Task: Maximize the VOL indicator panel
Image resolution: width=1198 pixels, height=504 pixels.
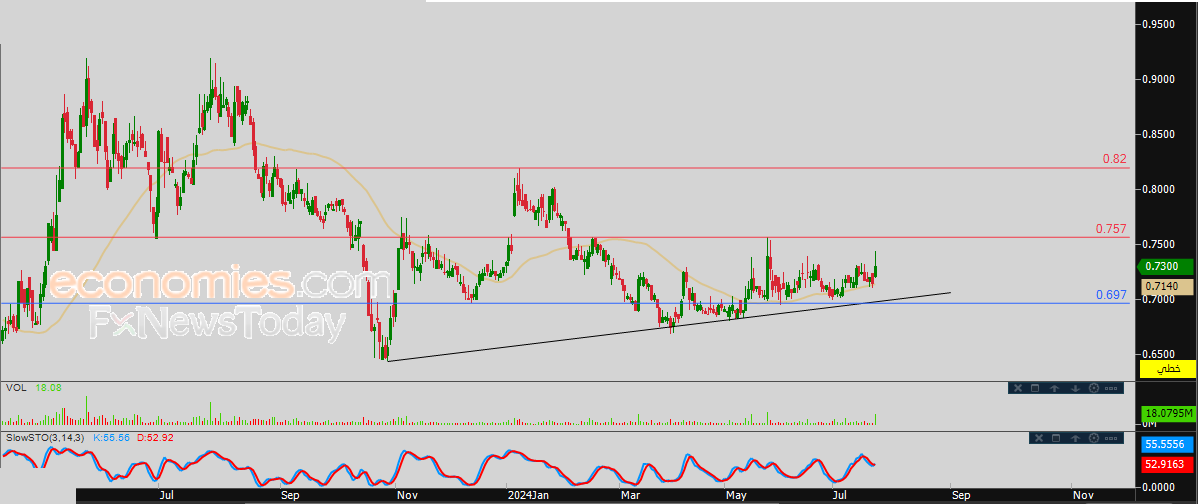Action: [x=1035, y=388]
